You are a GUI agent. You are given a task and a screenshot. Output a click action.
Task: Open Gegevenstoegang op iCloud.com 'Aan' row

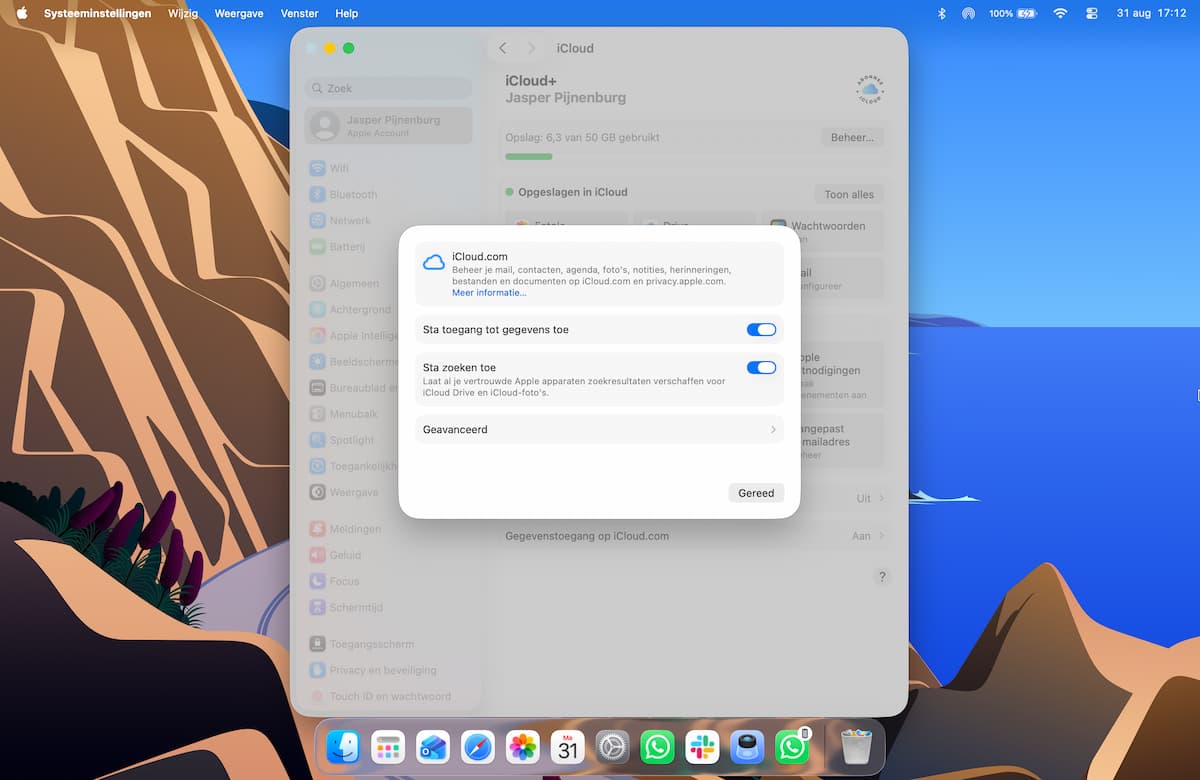pyautogui.click(x=695, y=536)
